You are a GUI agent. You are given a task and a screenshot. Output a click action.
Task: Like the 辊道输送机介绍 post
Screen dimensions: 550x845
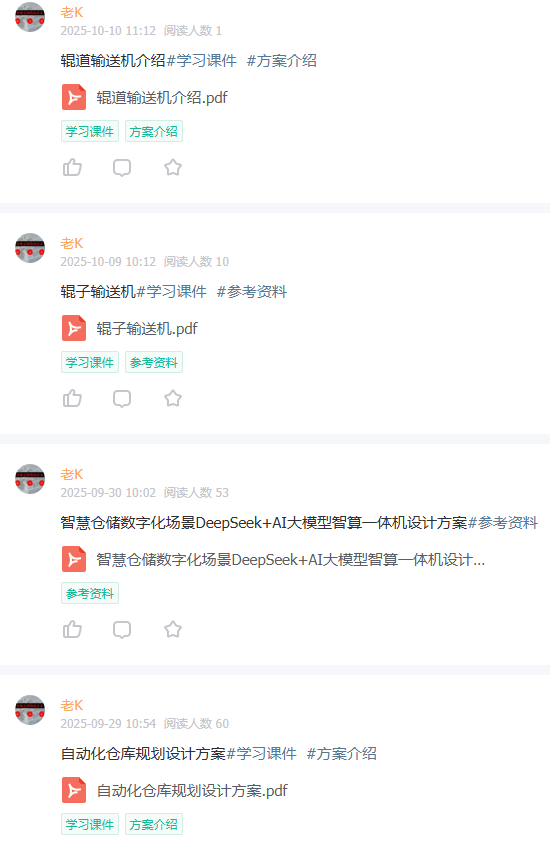coord(72,168)
